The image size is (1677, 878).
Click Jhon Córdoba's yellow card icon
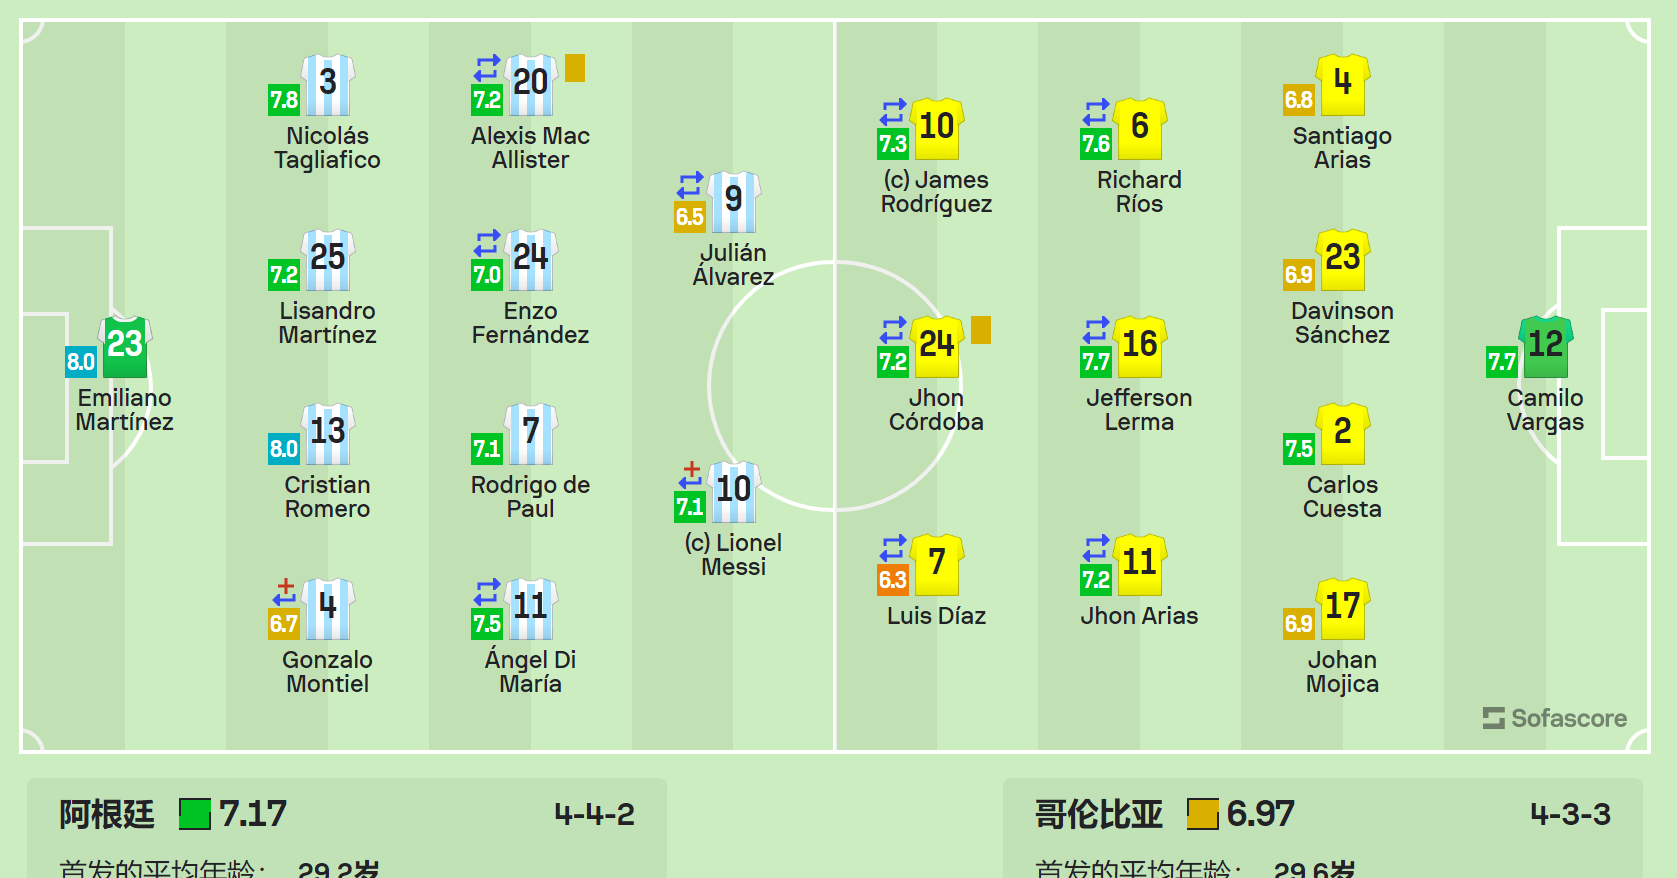pos(981,330)
